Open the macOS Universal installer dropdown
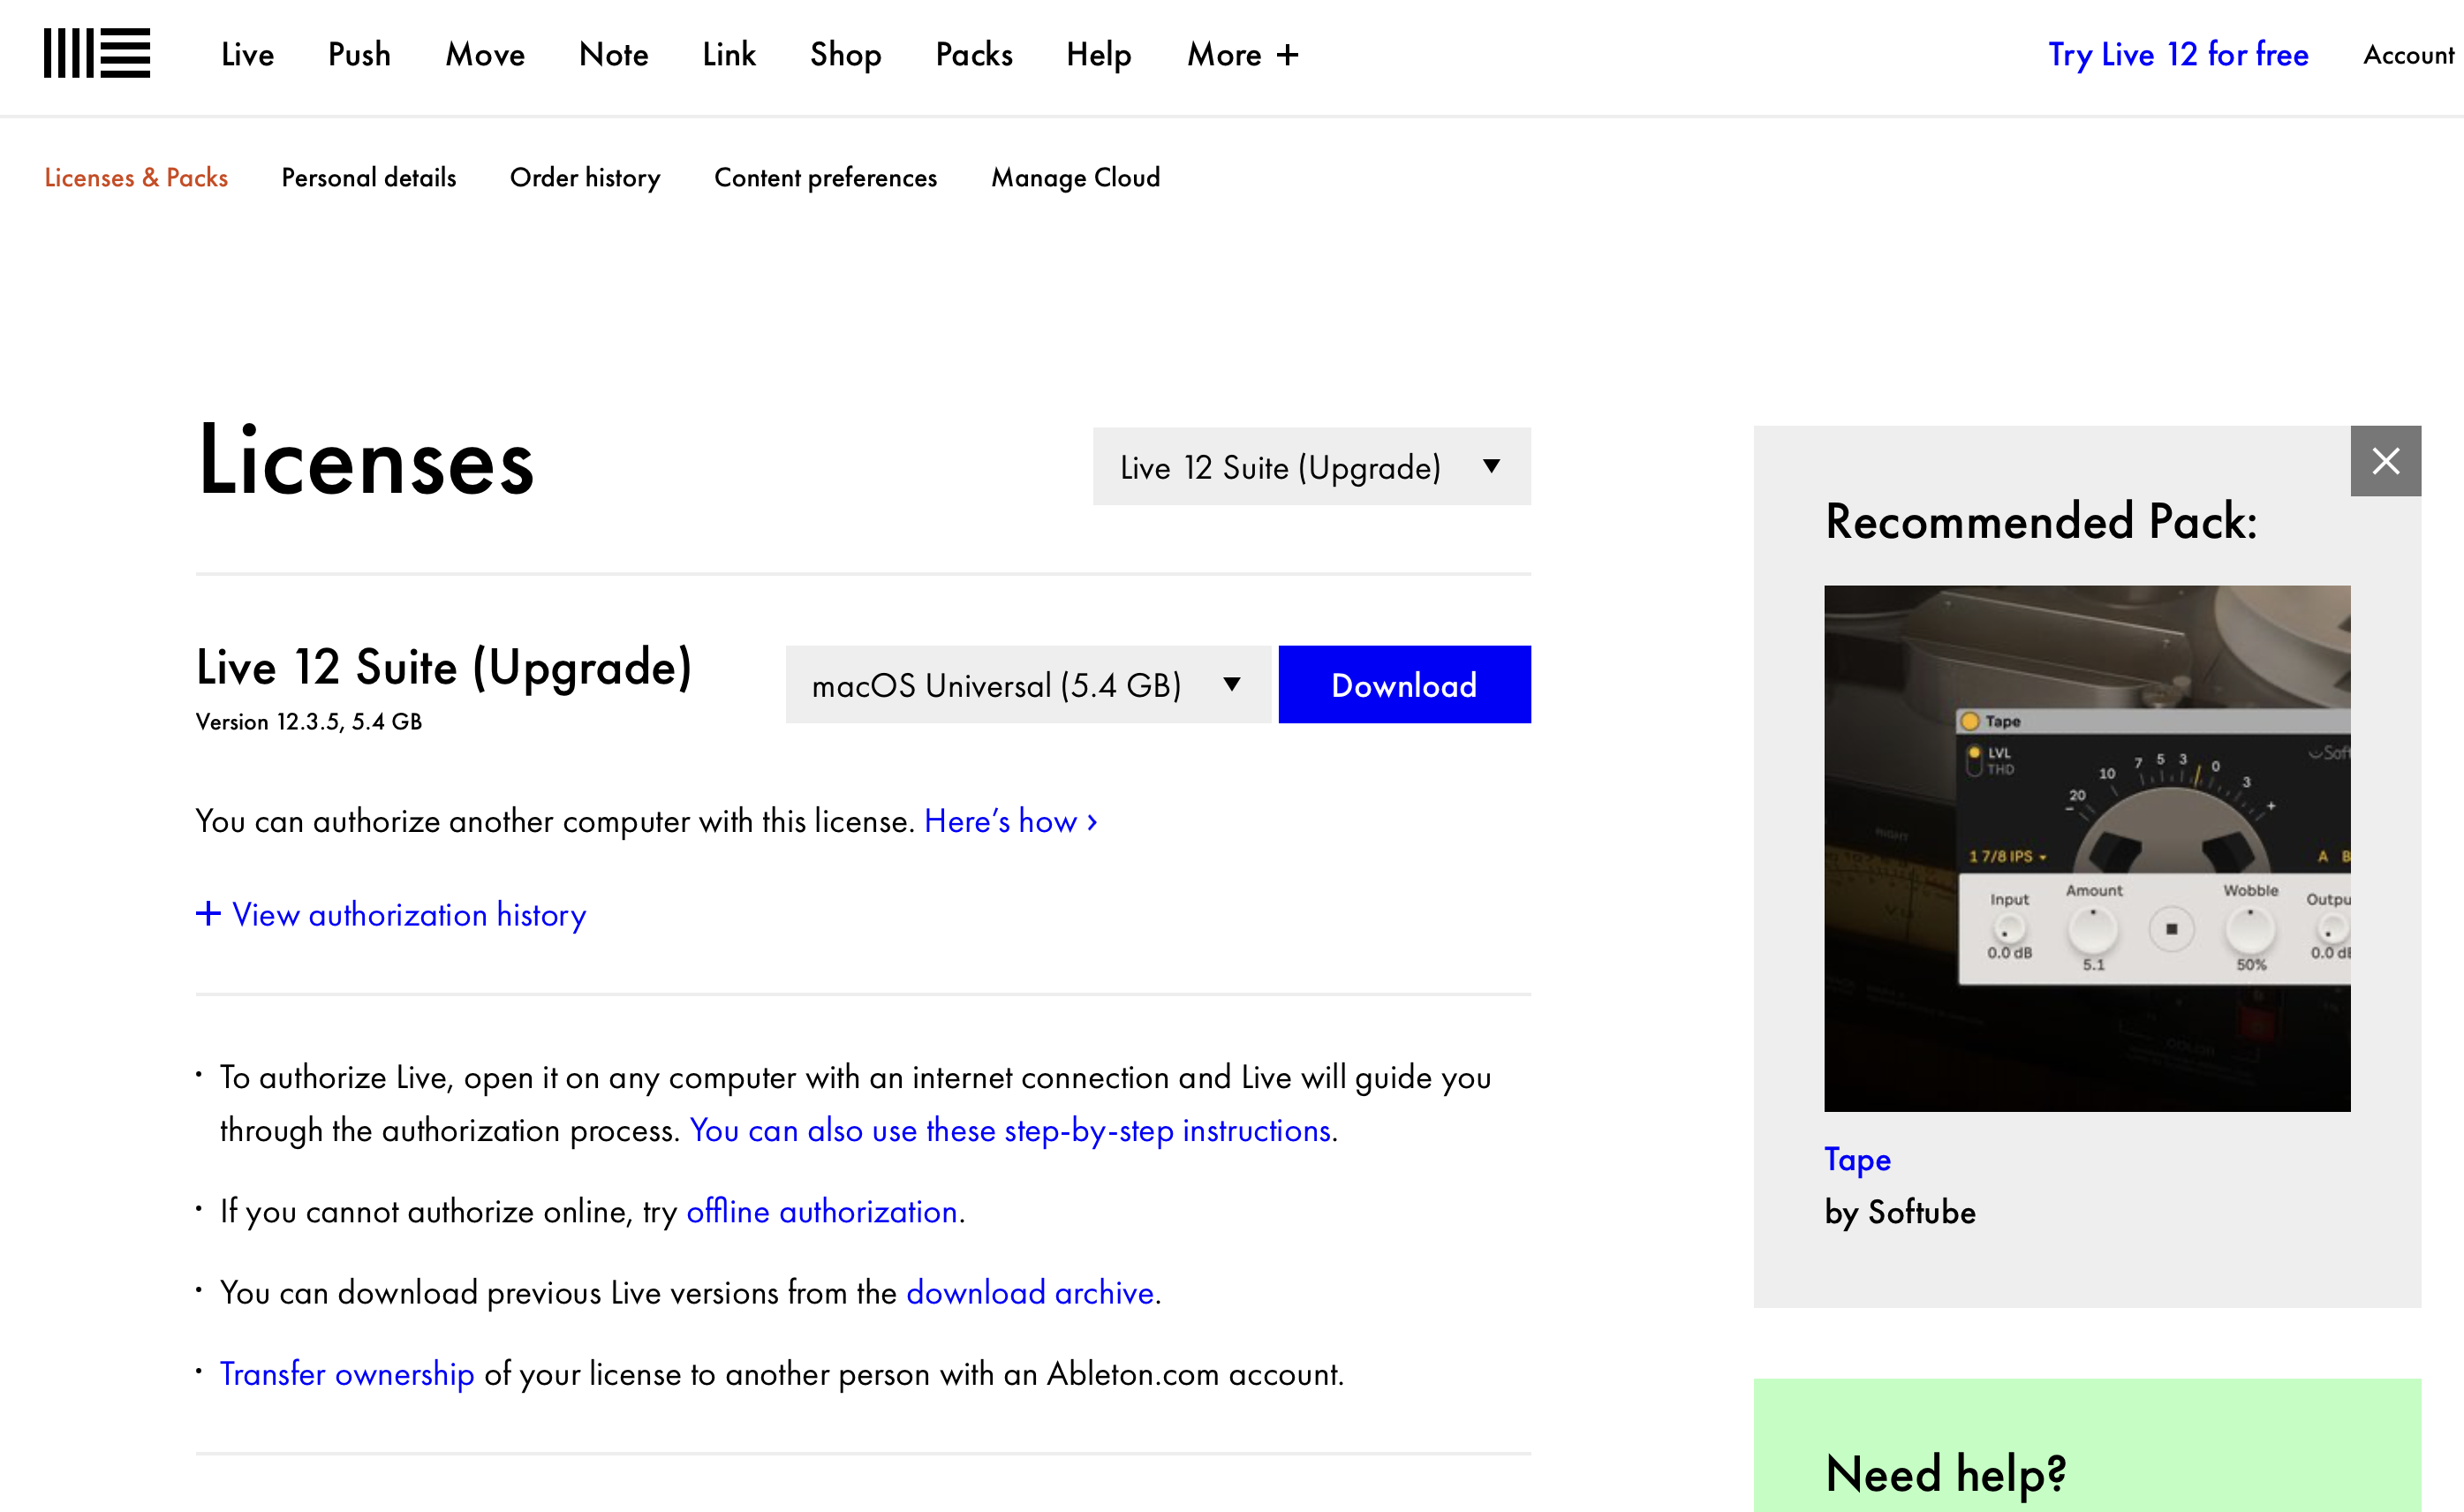2464x1512 pixels. (1027, 685)
